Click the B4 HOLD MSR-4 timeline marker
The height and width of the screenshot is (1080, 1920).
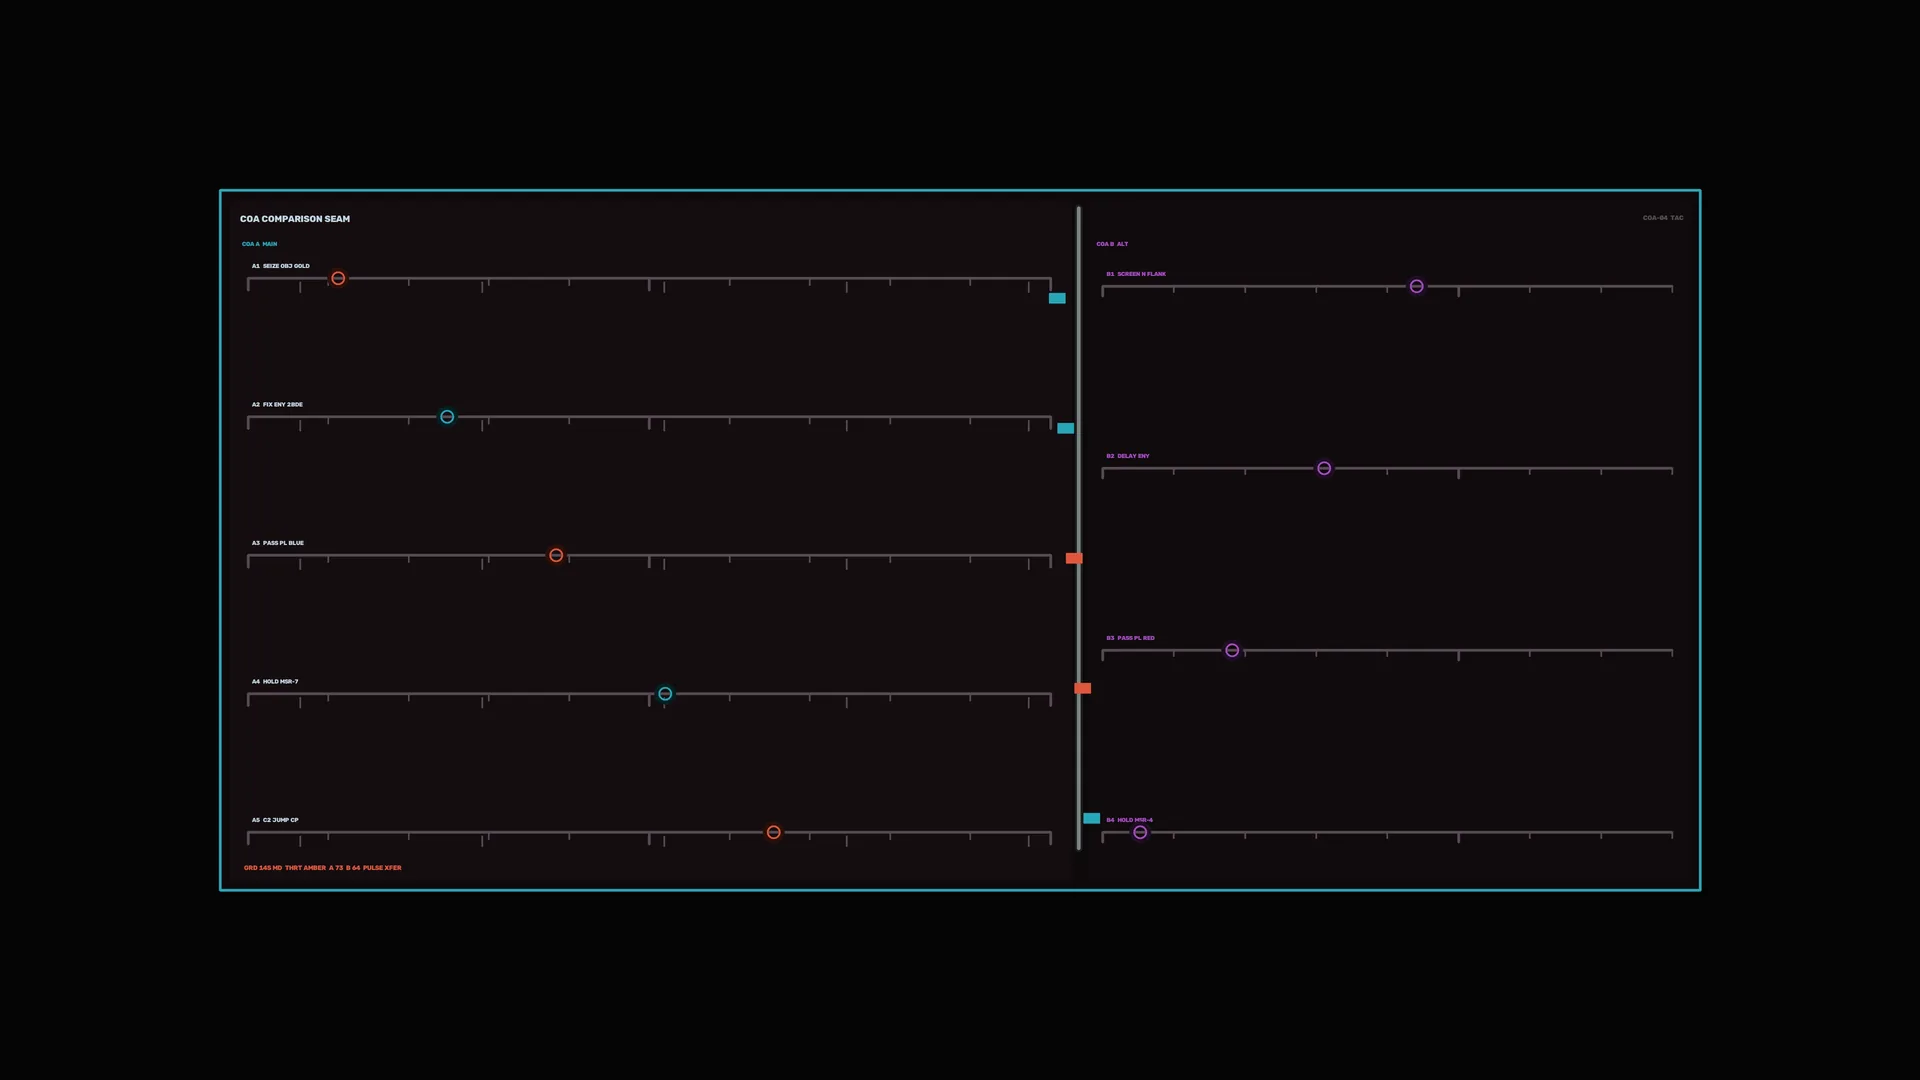click(x=1140, y=832)
